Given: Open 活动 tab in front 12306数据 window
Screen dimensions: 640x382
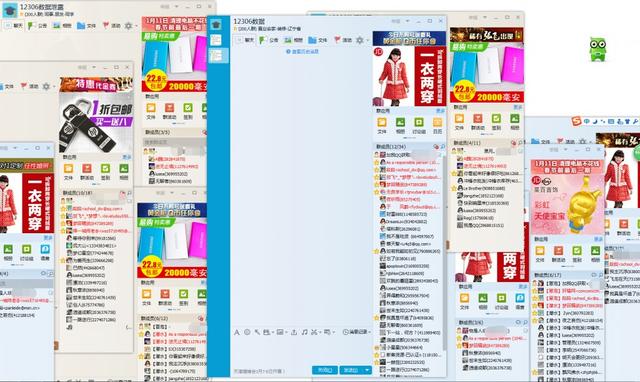Looking at the screenshot, I should point(342,40).
